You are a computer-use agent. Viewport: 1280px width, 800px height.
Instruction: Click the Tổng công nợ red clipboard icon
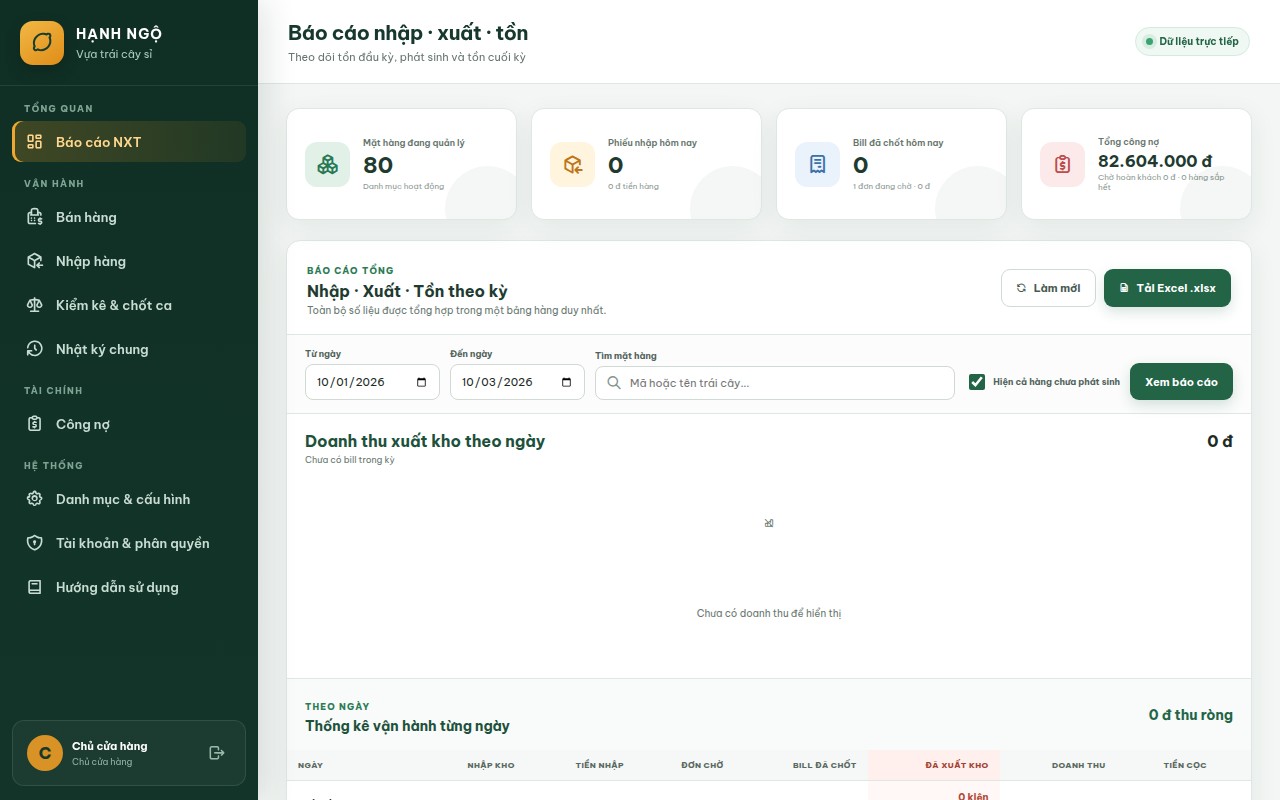point(1062,164)
